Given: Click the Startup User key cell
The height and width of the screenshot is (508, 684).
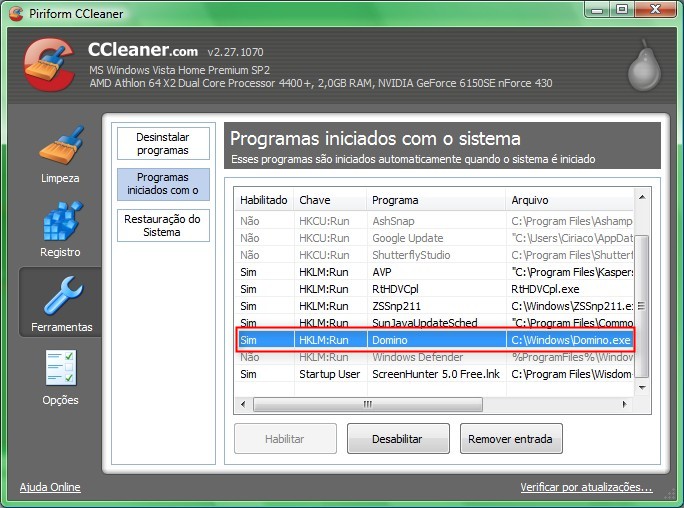Looking at the screenshot, I should click(330, 374).
